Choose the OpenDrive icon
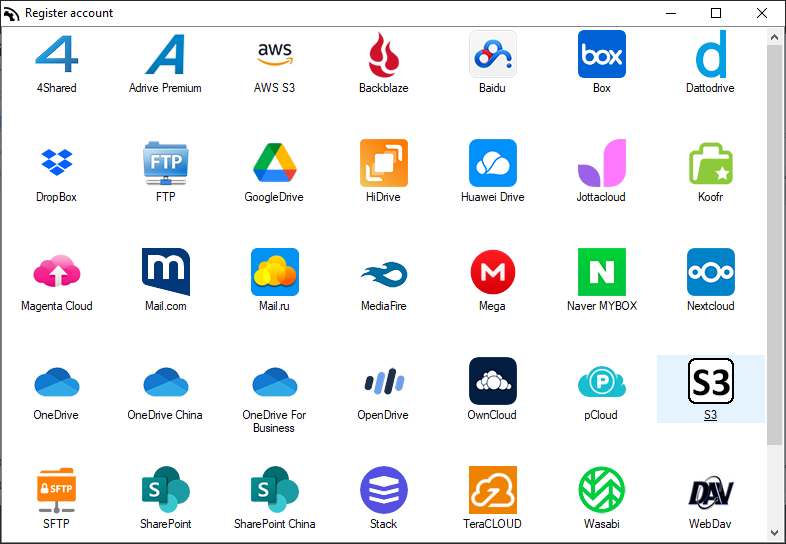This screenshot has width=786, height=544. coord(383,381)
